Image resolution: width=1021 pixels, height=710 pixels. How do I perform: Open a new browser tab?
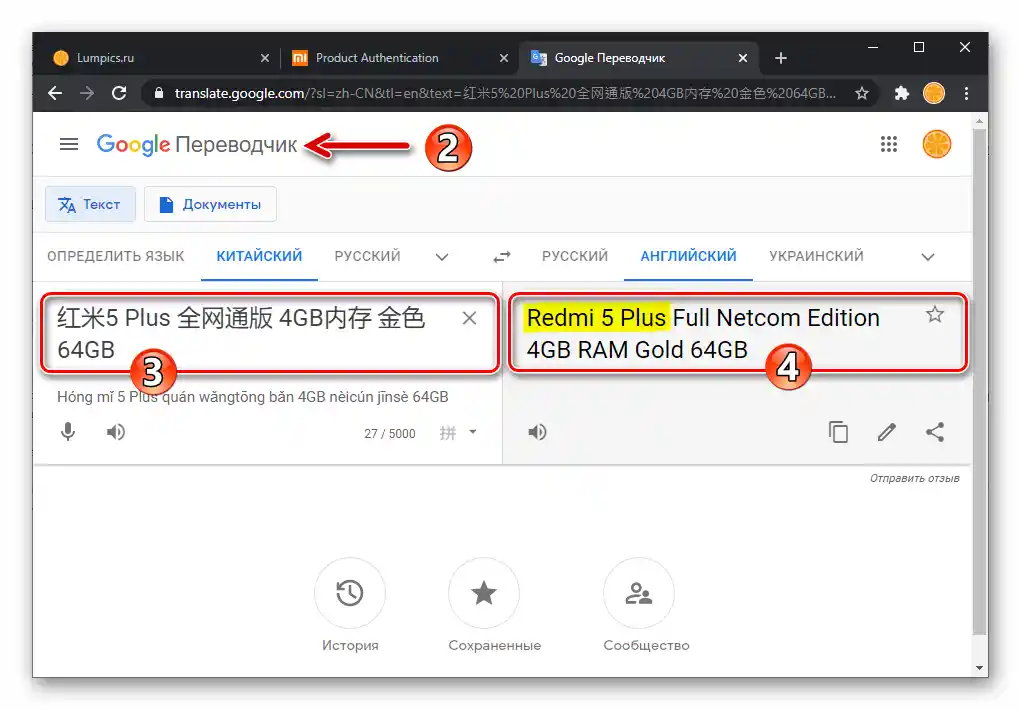[x=781, y=58]
